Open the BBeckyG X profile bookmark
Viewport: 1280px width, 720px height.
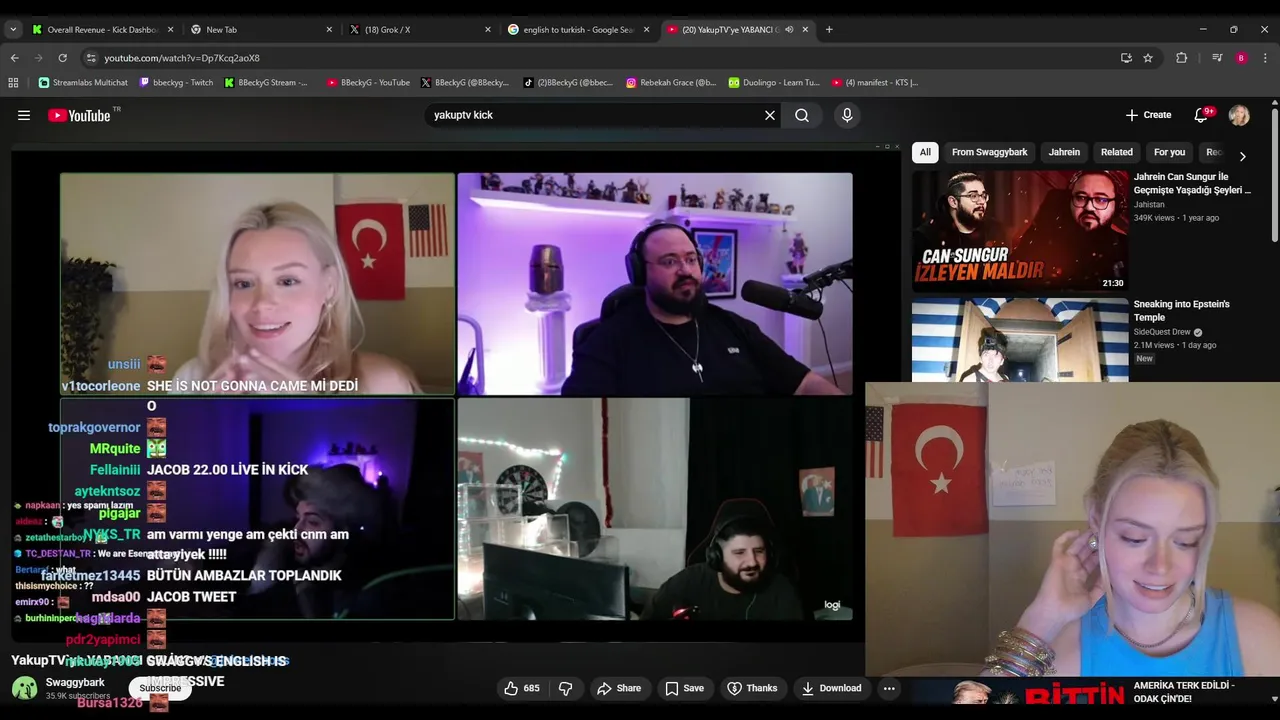465,82
